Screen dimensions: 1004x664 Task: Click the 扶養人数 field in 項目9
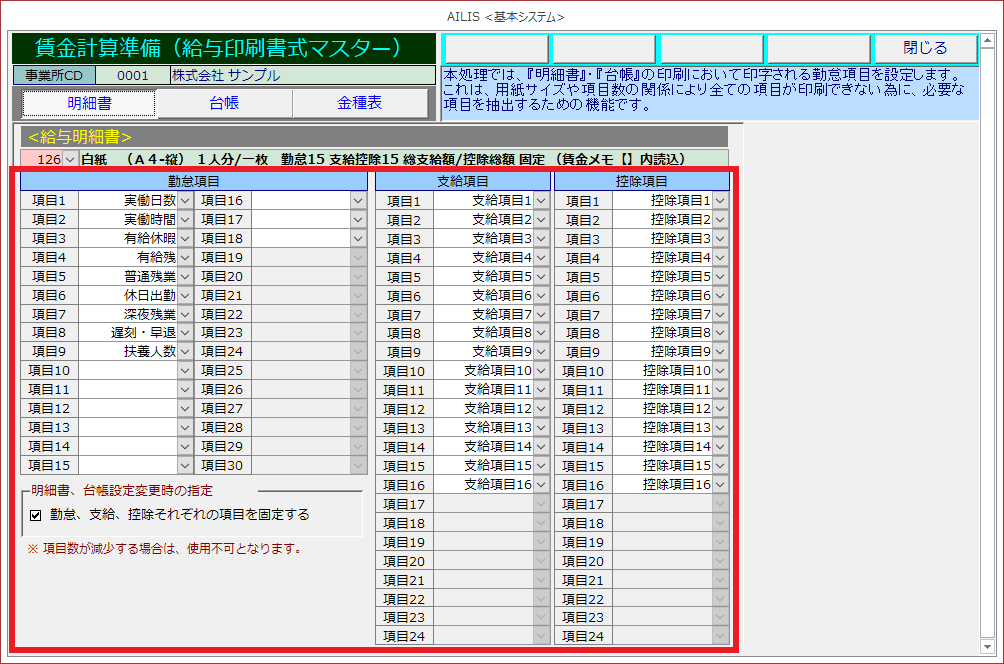[x=127, y=351]
